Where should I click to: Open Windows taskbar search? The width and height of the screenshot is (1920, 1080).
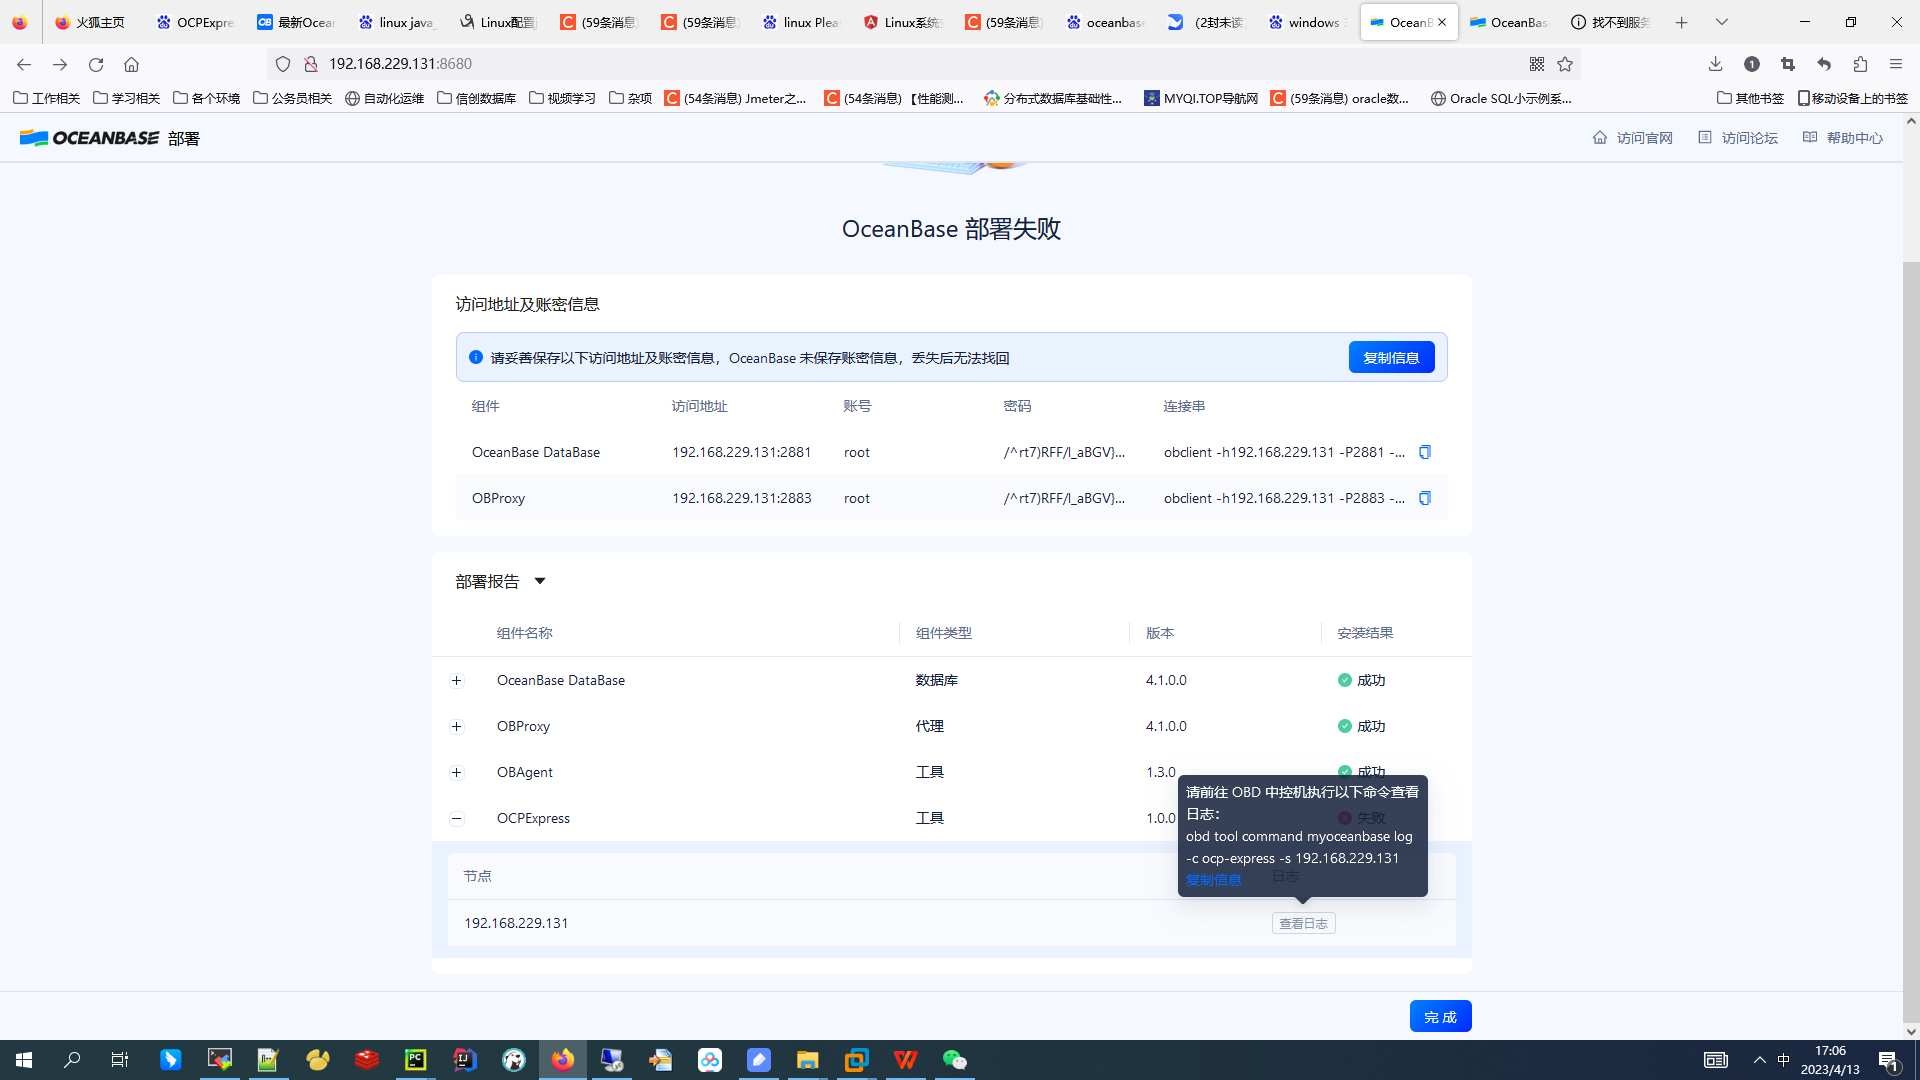click(x=72, y=1060)
